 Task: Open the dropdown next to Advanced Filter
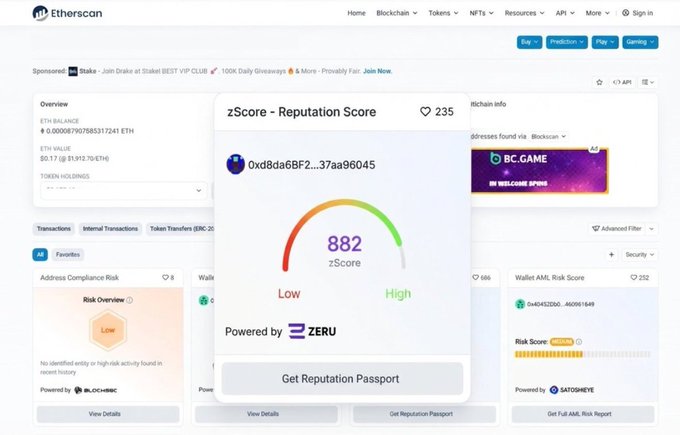pos(651,229)
